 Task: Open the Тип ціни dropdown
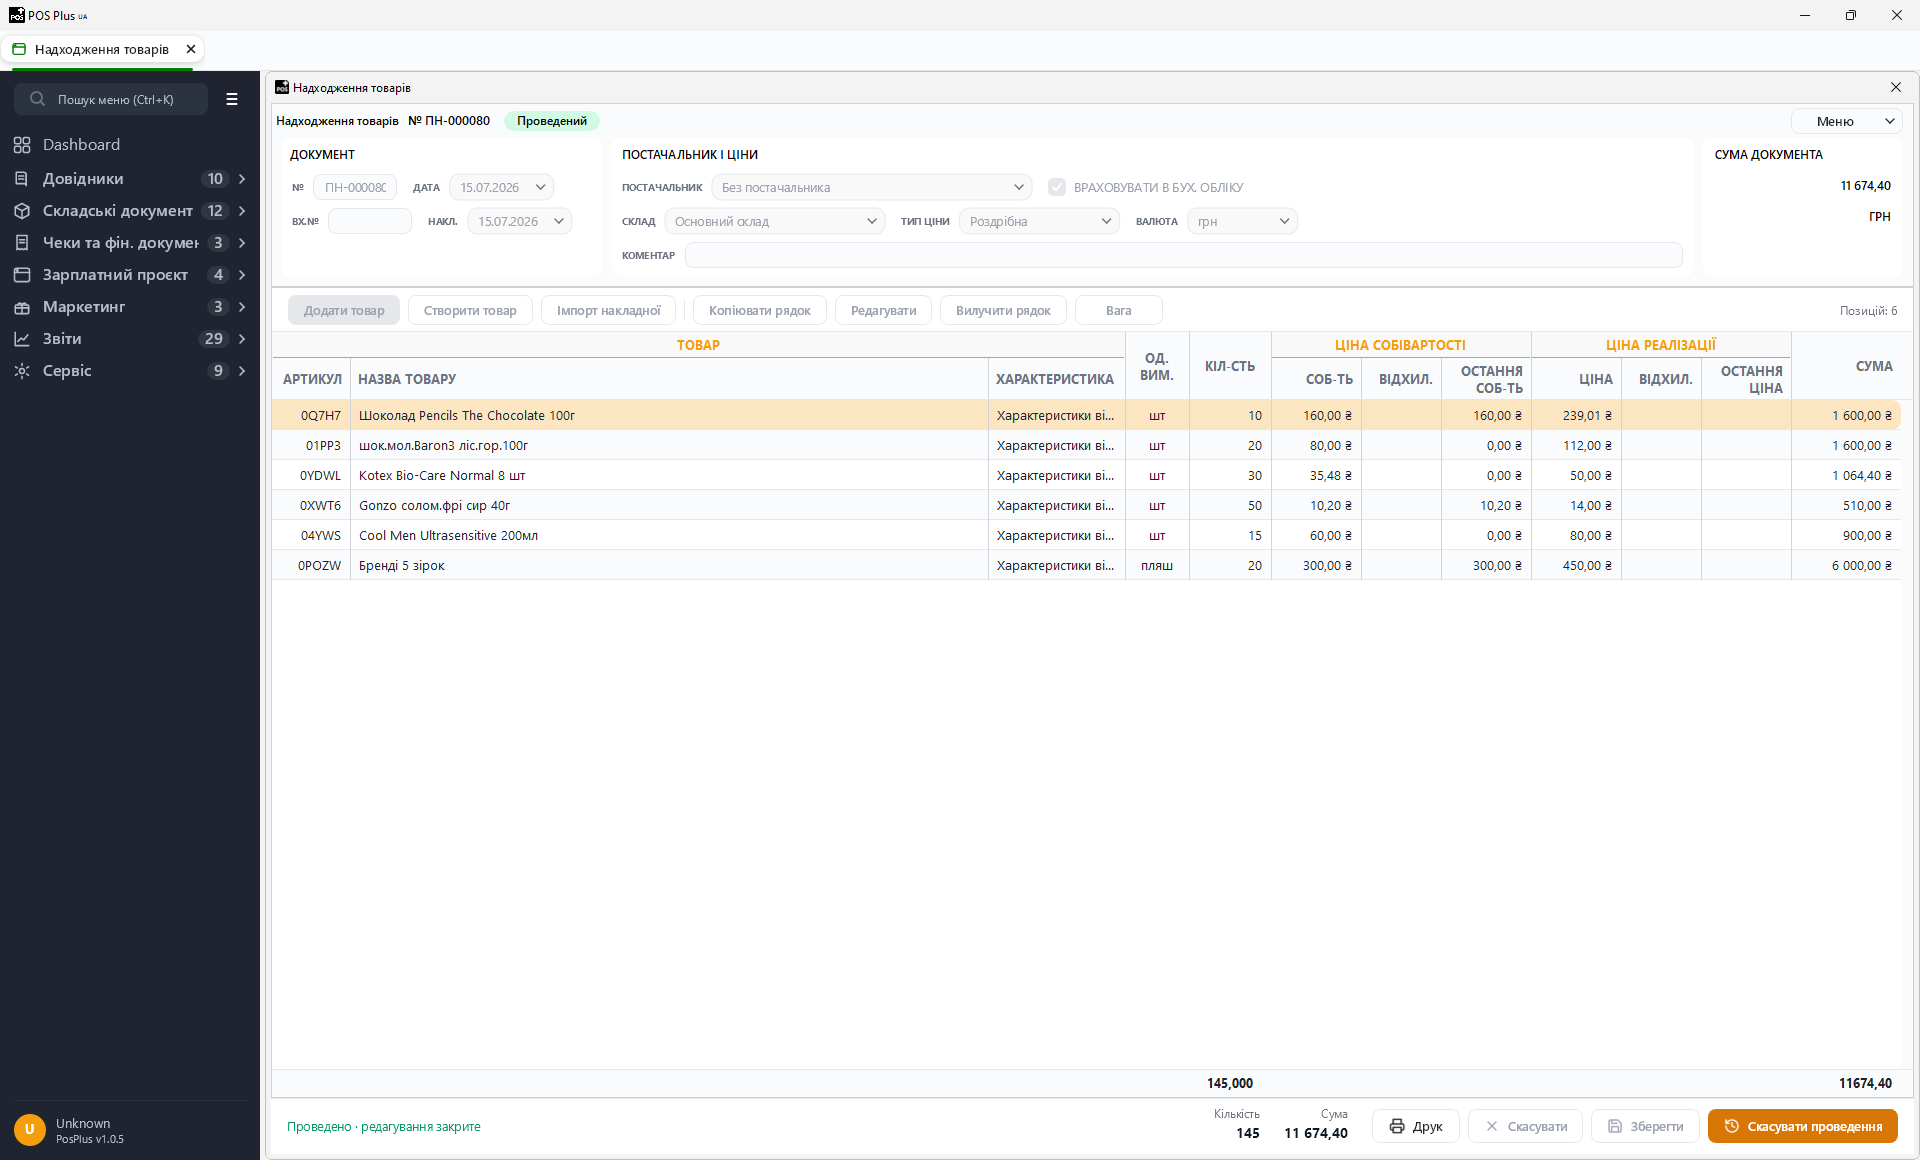pyautogui.click(x=1039, y=221)
